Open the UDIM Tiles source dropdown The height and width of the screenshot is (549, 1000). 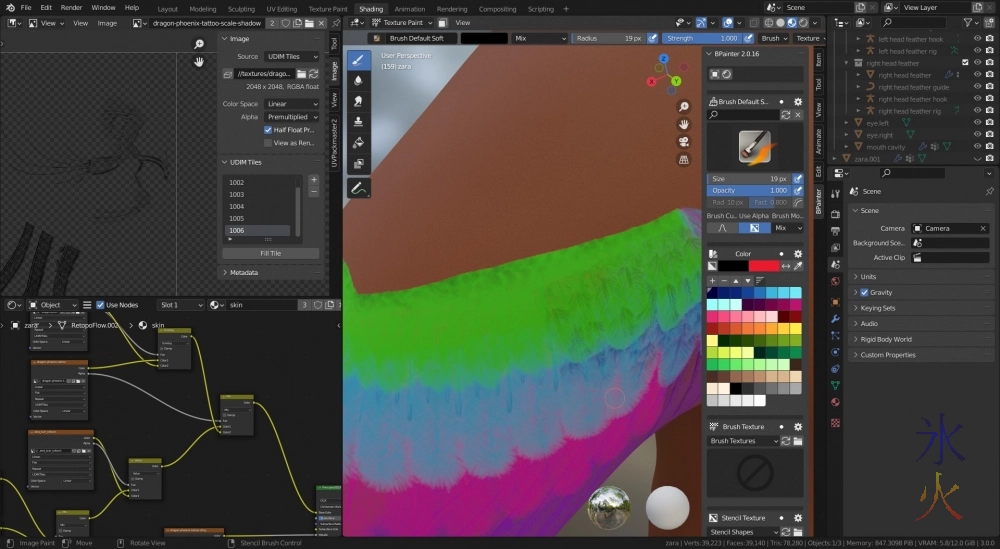click(x=291, y=57)
